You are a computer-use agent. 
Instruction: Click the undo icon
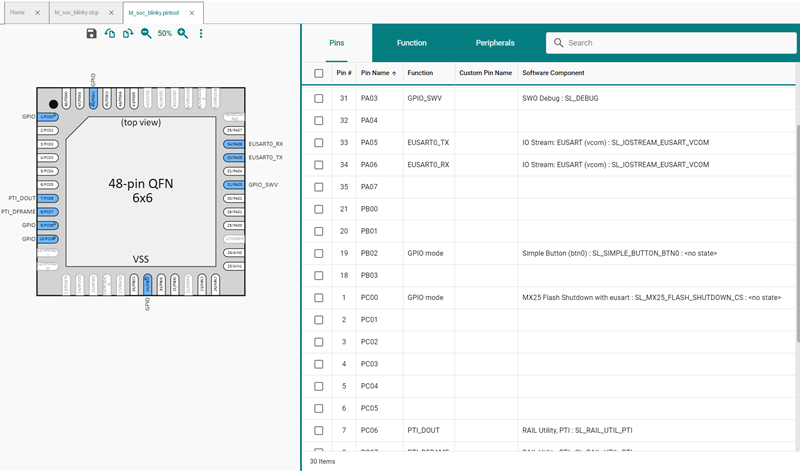point(110,33)
